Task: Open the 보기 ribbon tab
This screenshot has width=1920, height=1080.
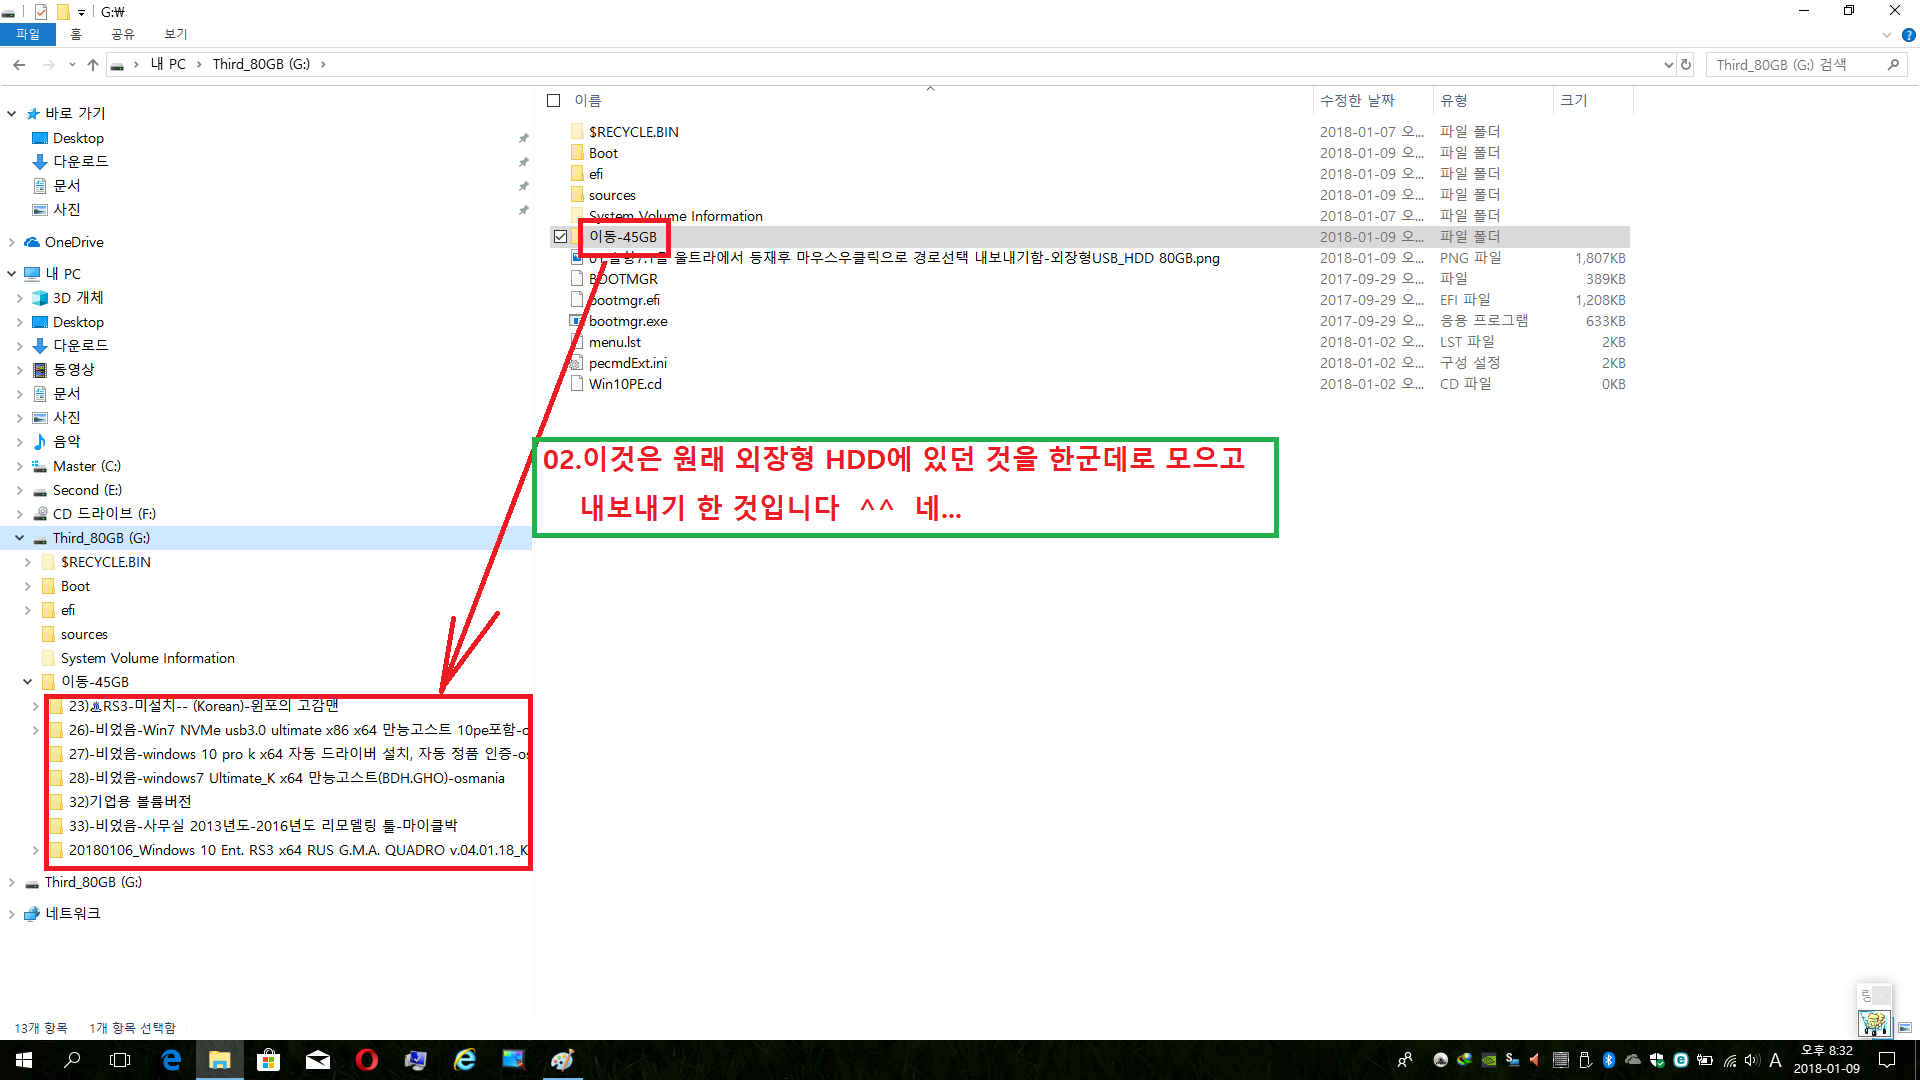Action: pos(175,34)
